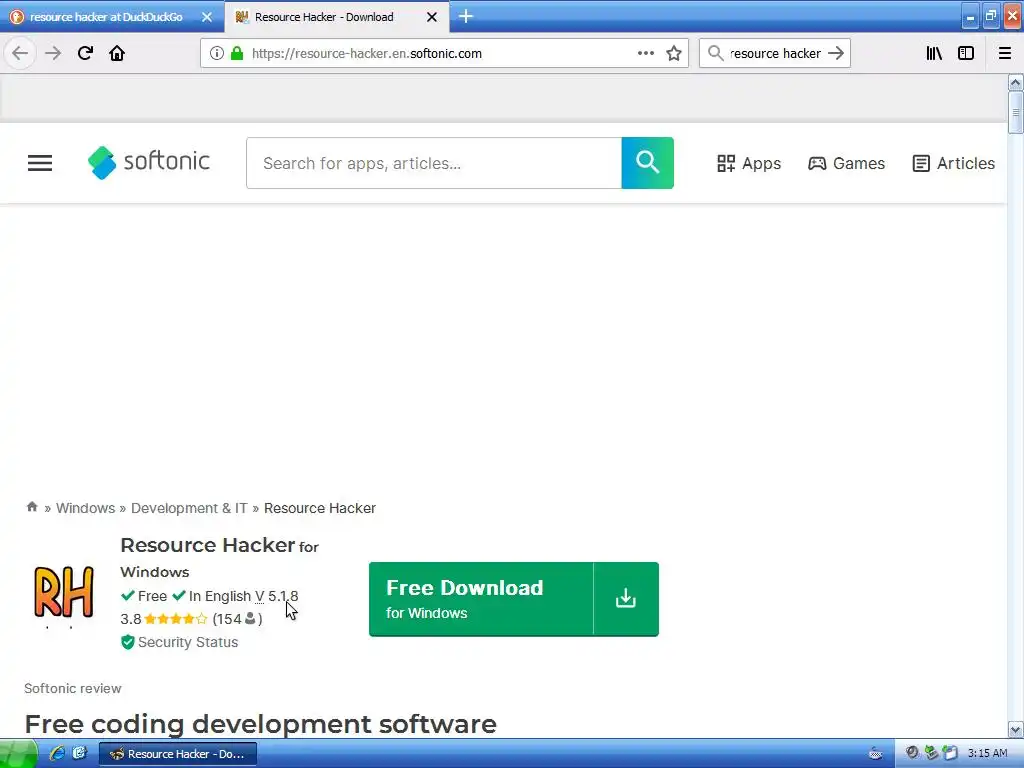Select Resource Hacker taskbar window button

coord(178,754)
